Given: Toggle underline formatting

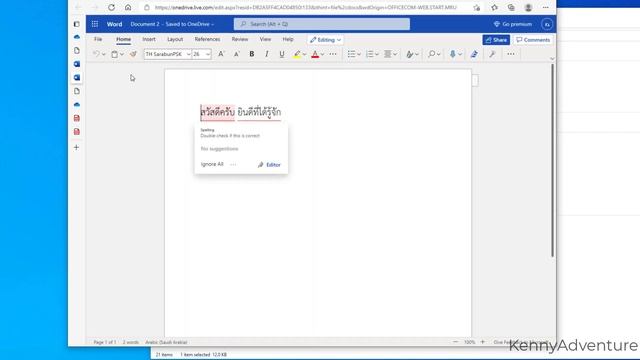Looking at the screenshot, I should click(282, 54).
